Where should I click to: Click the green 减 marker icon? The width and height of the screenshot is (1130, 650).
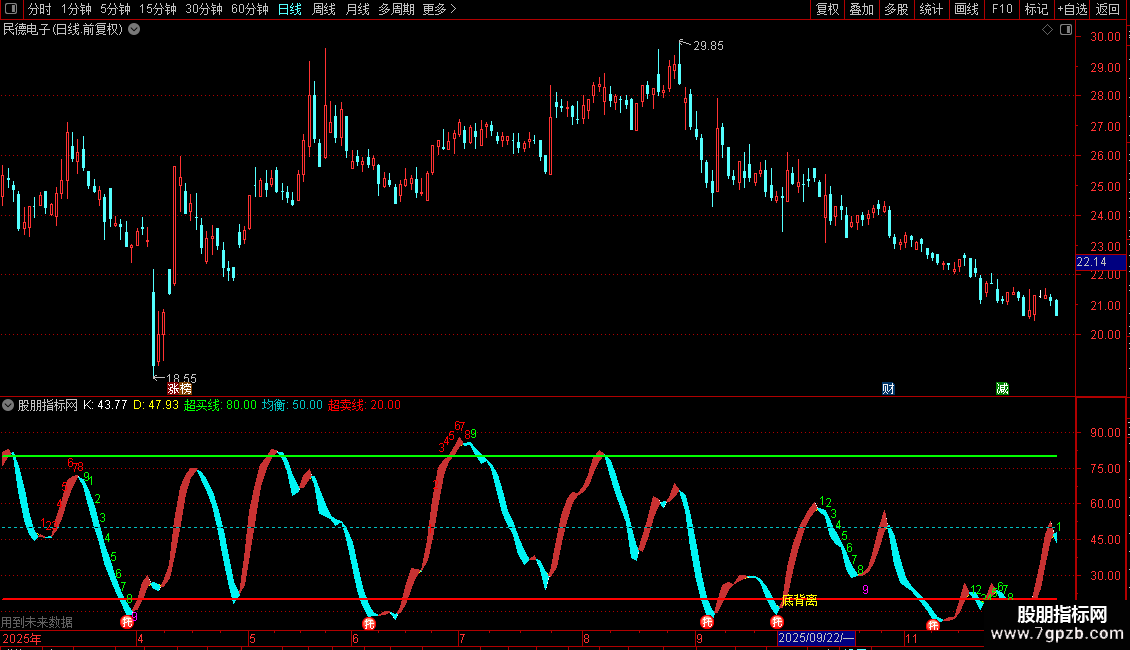1002,388
